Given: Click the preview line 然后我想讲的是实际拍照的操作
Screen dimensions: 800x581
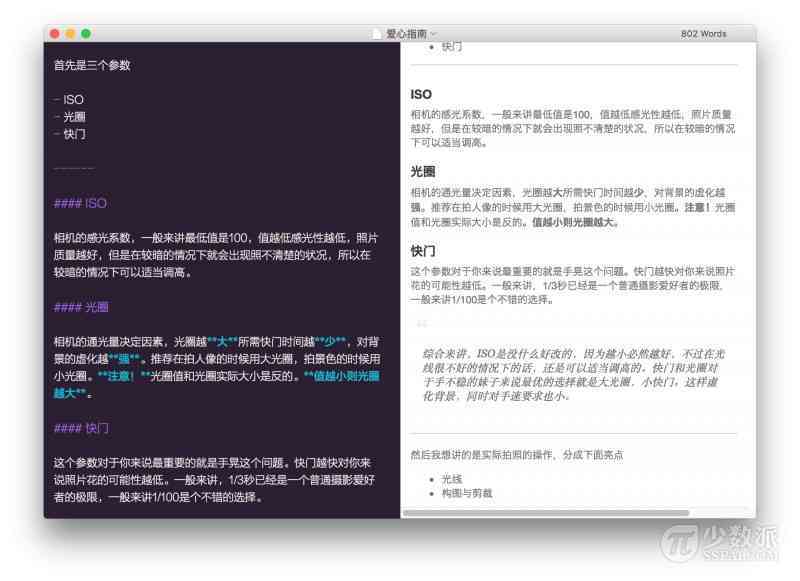Looking at the screenshot, I should tap(517, 455).
